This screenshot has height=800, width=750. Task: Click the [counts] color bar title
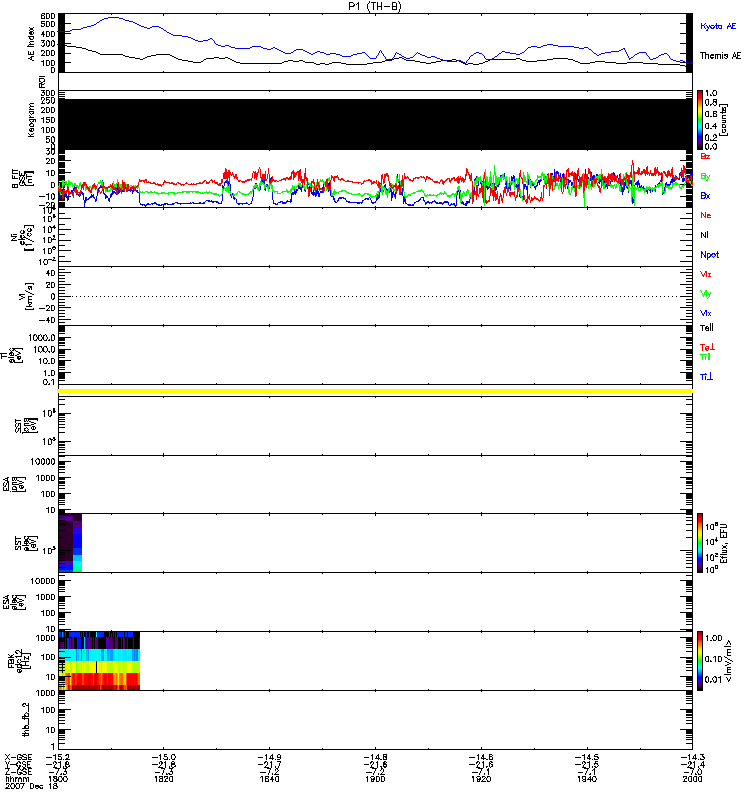pyautogui.click(x=723, y=120)
